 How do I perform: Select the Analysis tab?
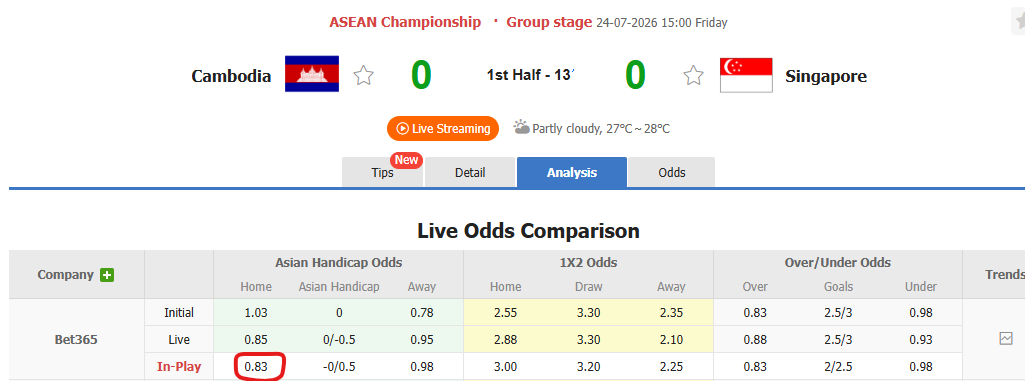[x=572, y=173]
